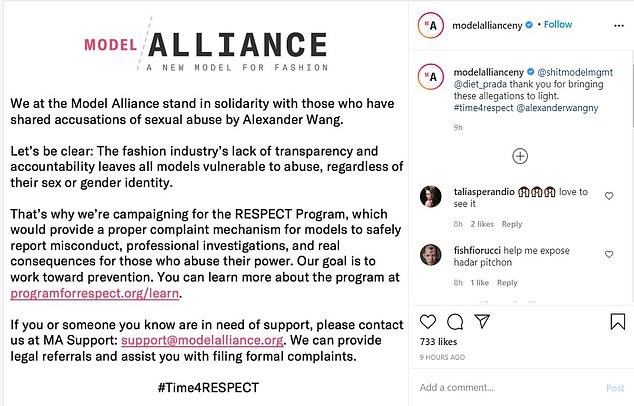Share the post with the paper plane icon
This screenshot has height=406, width=634.
[483, 323]
